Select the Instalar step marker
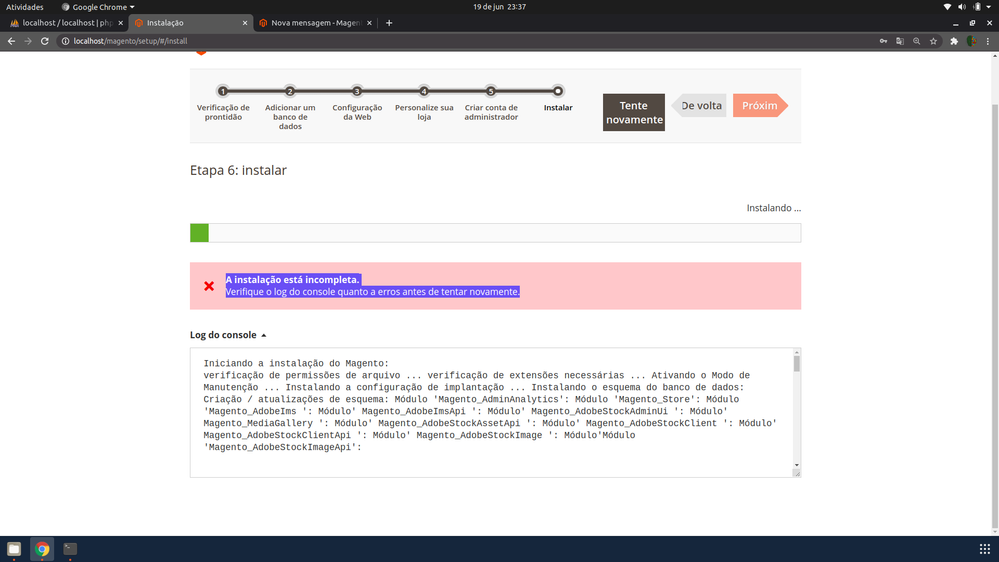The height and width of the screenshot is (562, 999). point(557,91)
